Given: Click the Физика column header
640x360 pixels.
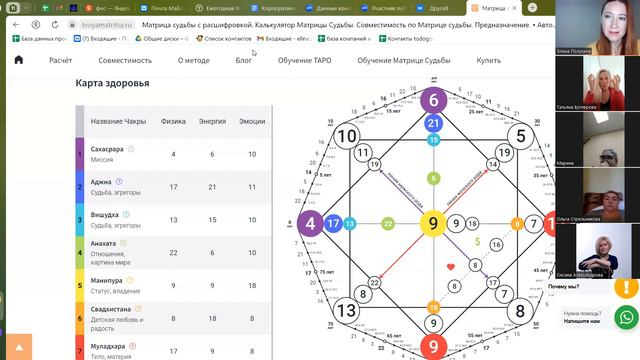Looking at the screenshot, I should (173, 121).
